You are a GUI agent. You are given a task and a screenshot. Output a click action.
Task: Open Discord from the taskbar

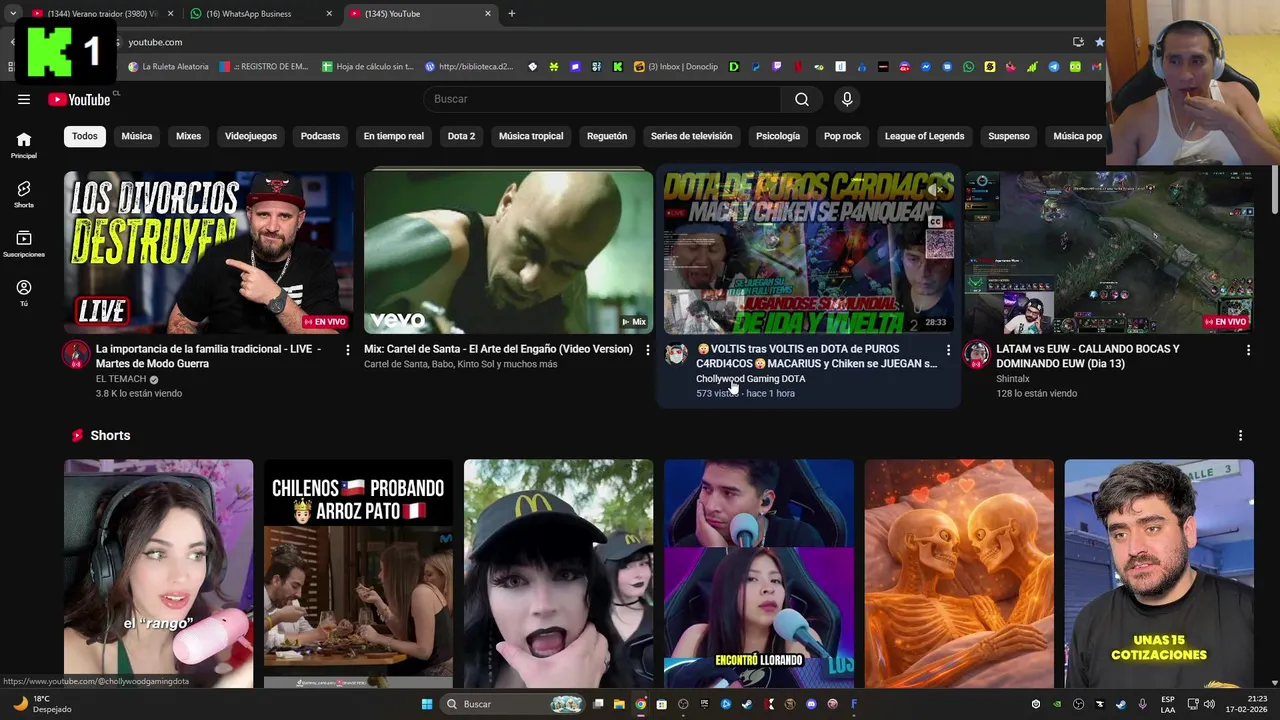pyautogui.click(x=811, y=704)
